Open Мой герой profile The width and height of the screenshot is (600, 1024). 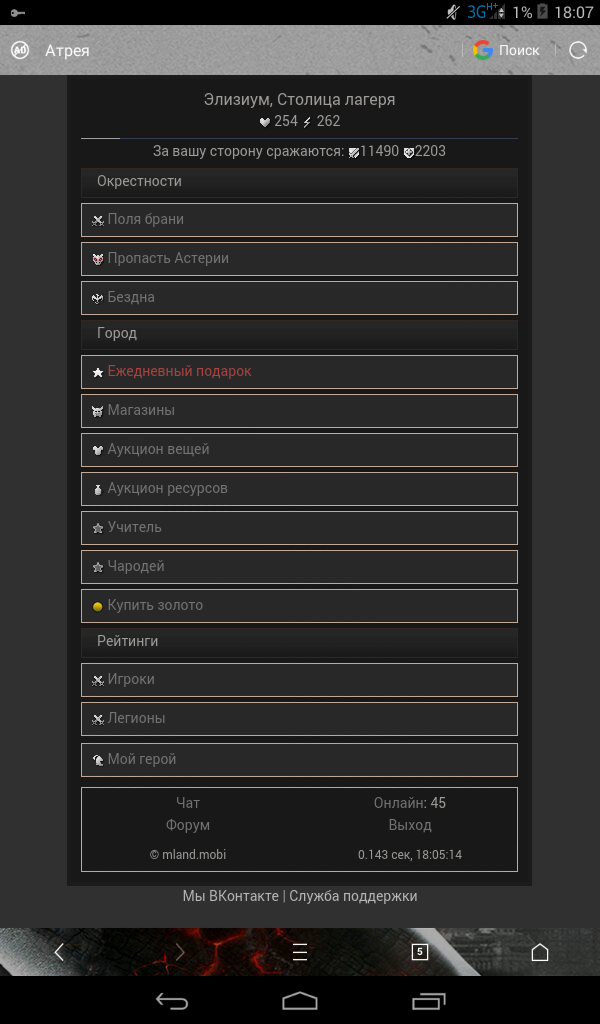click(x=299, y=760)
